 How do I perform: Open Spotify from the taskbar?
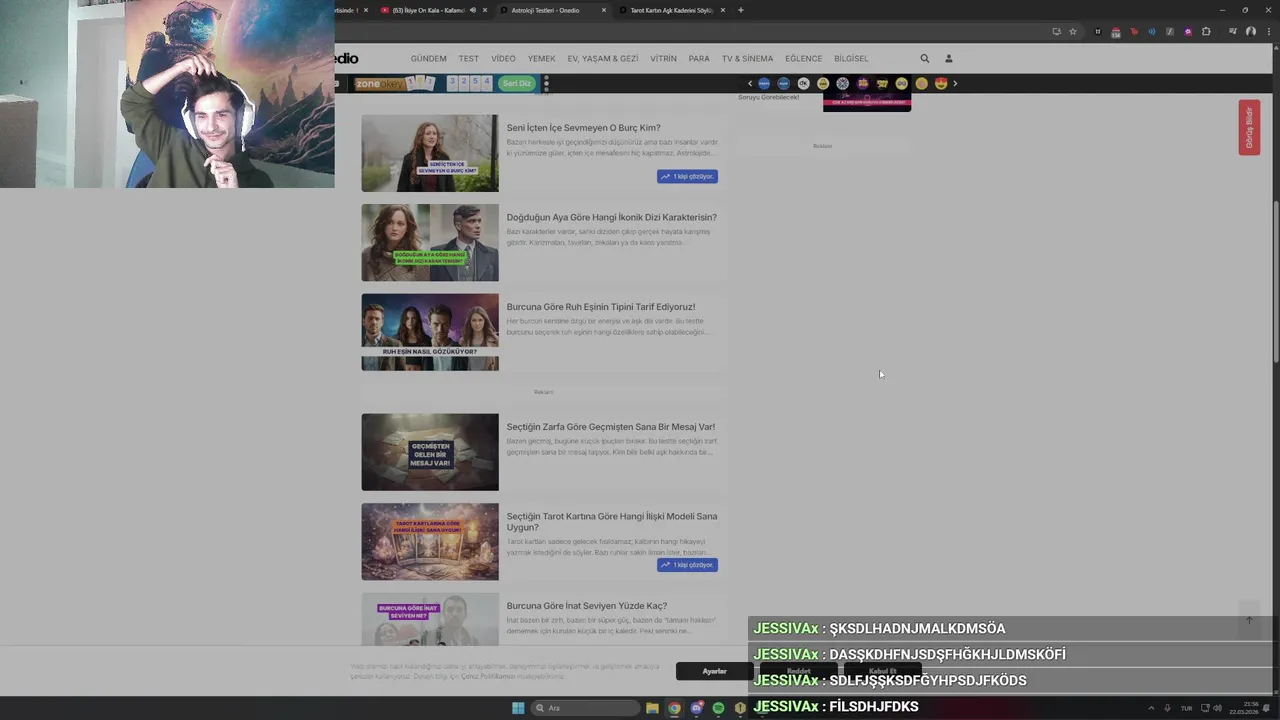pyautogui.click(x=718, y=708)
